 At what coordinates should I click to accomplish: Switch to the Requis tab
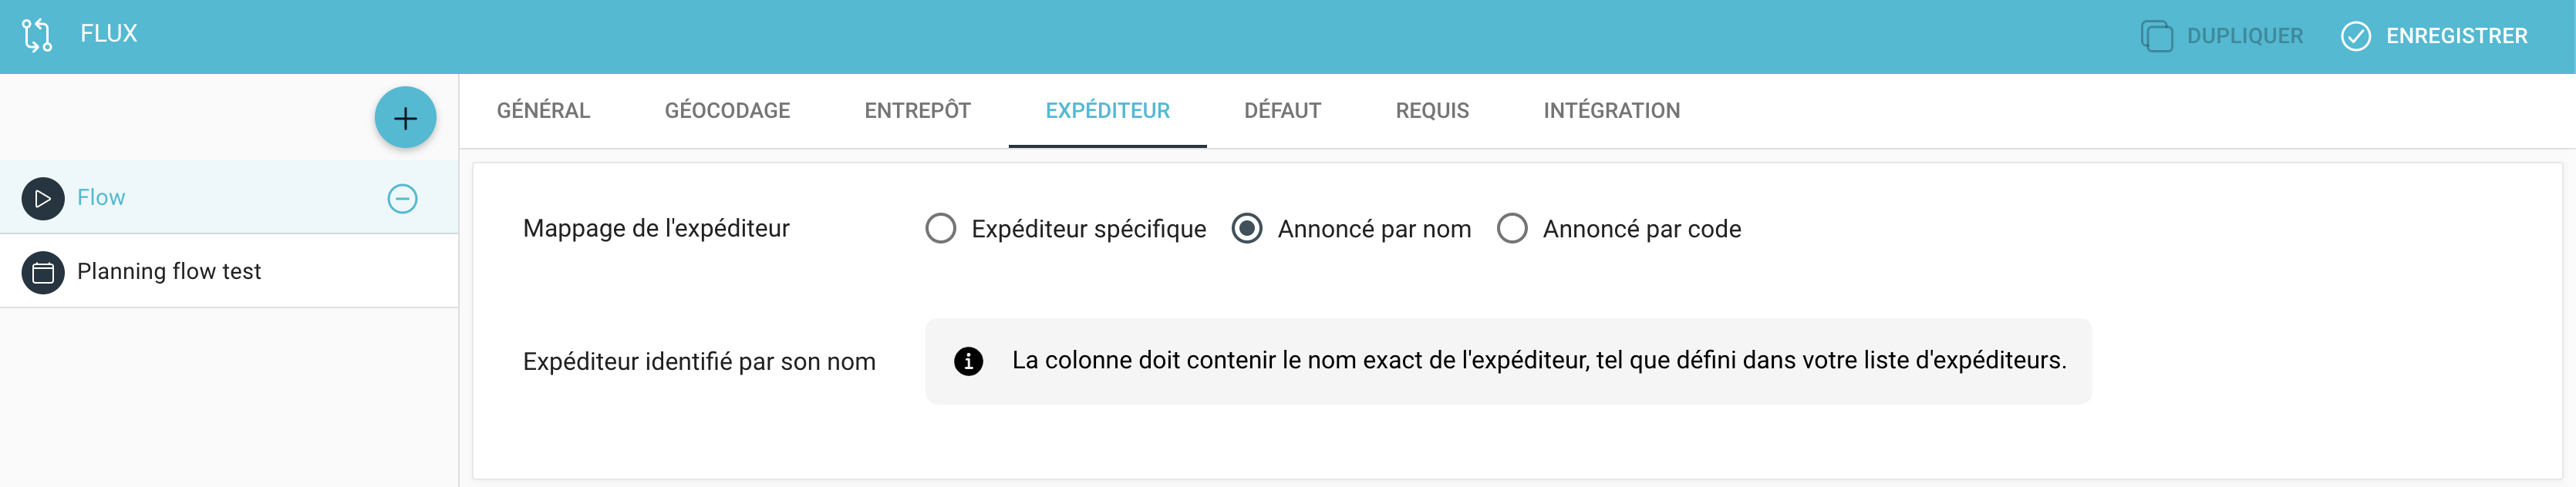tap(1432, 111)
